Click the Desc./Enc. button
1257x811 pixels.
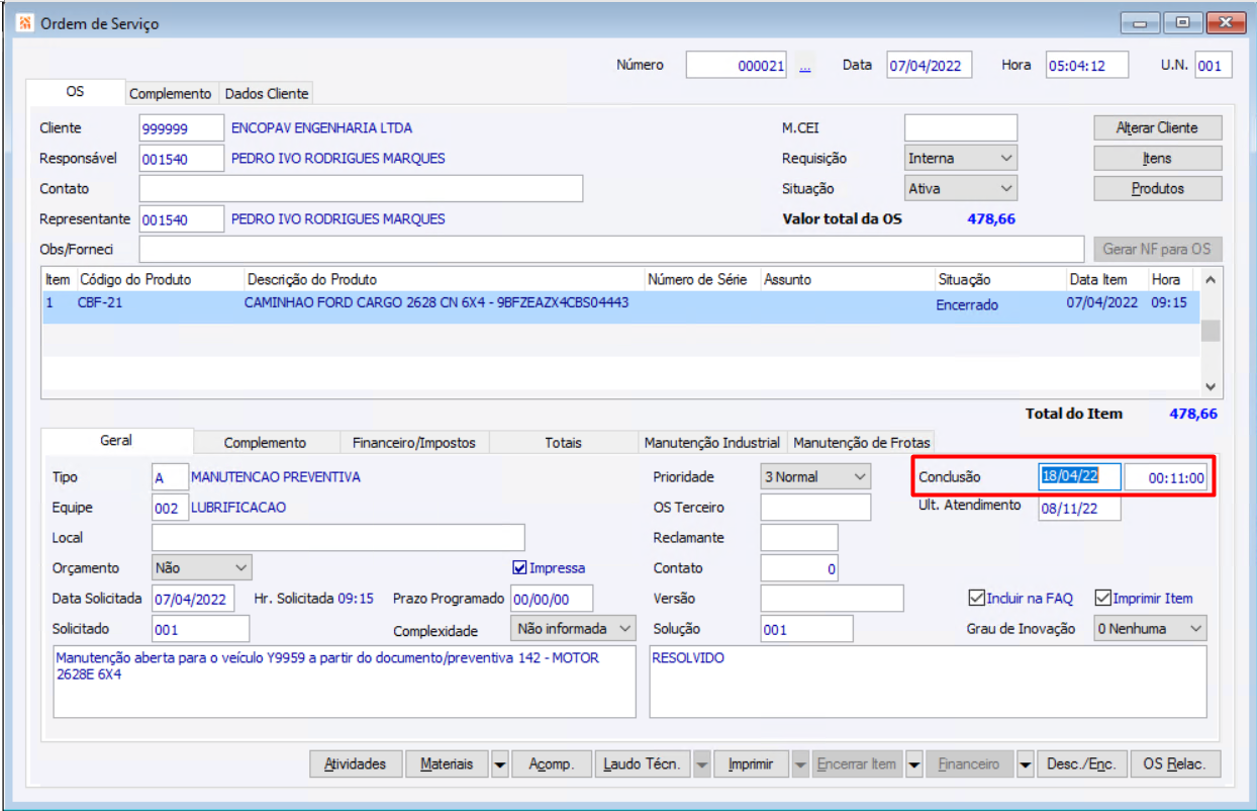[1083, 764]
